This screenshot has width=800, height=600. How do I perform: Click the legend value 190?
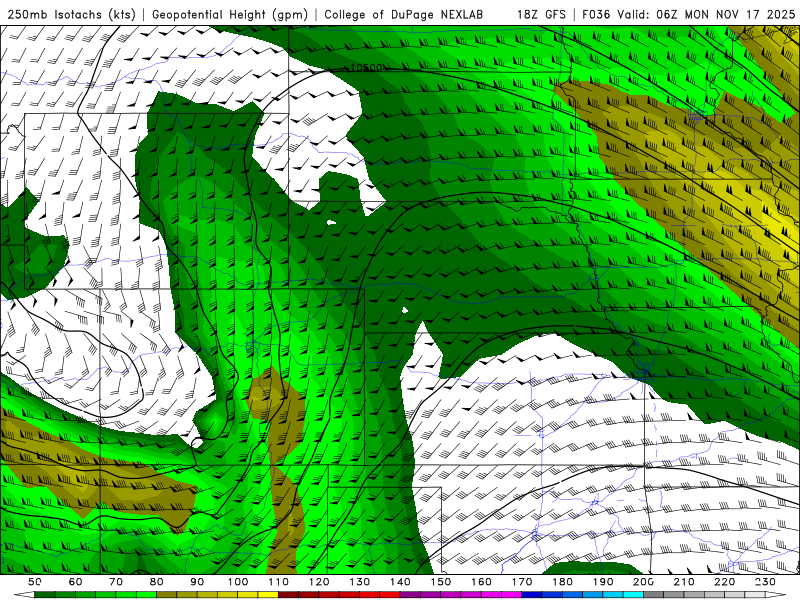tap(603, 582)
